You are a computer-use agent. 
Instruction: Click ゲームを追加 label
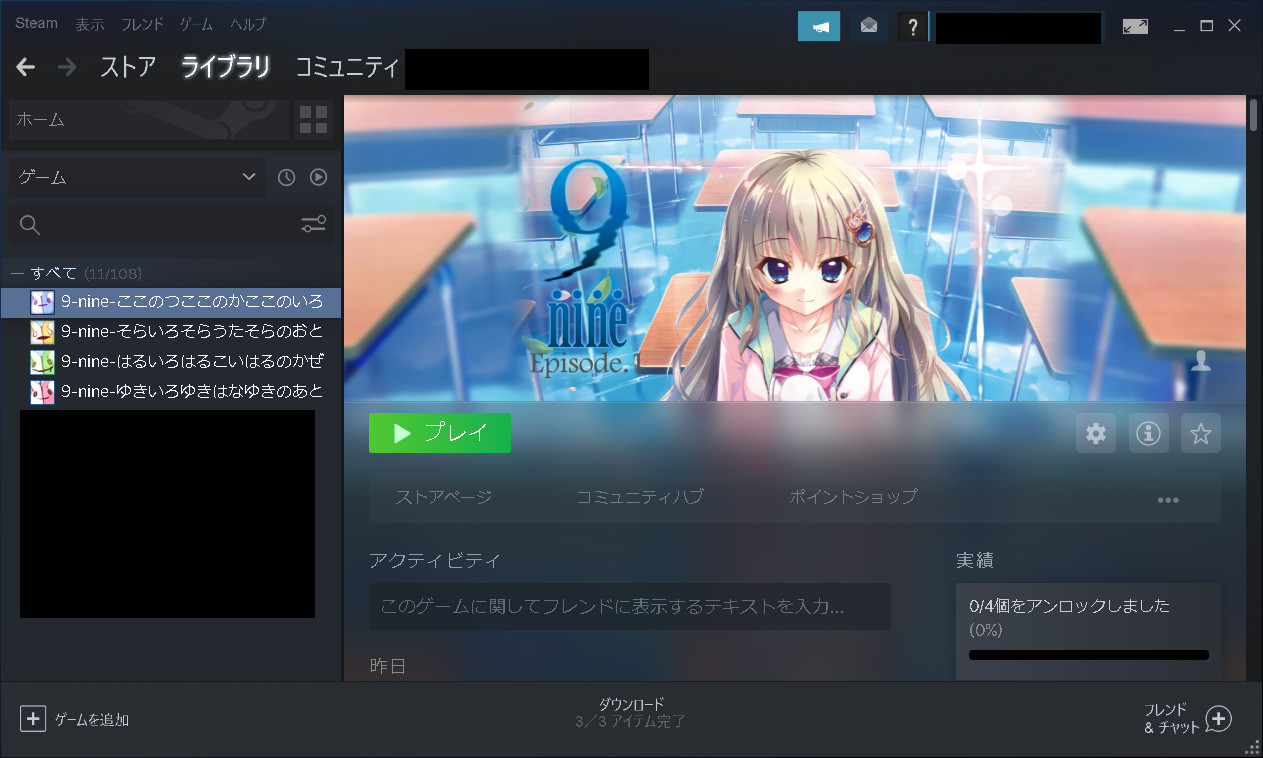91,719
